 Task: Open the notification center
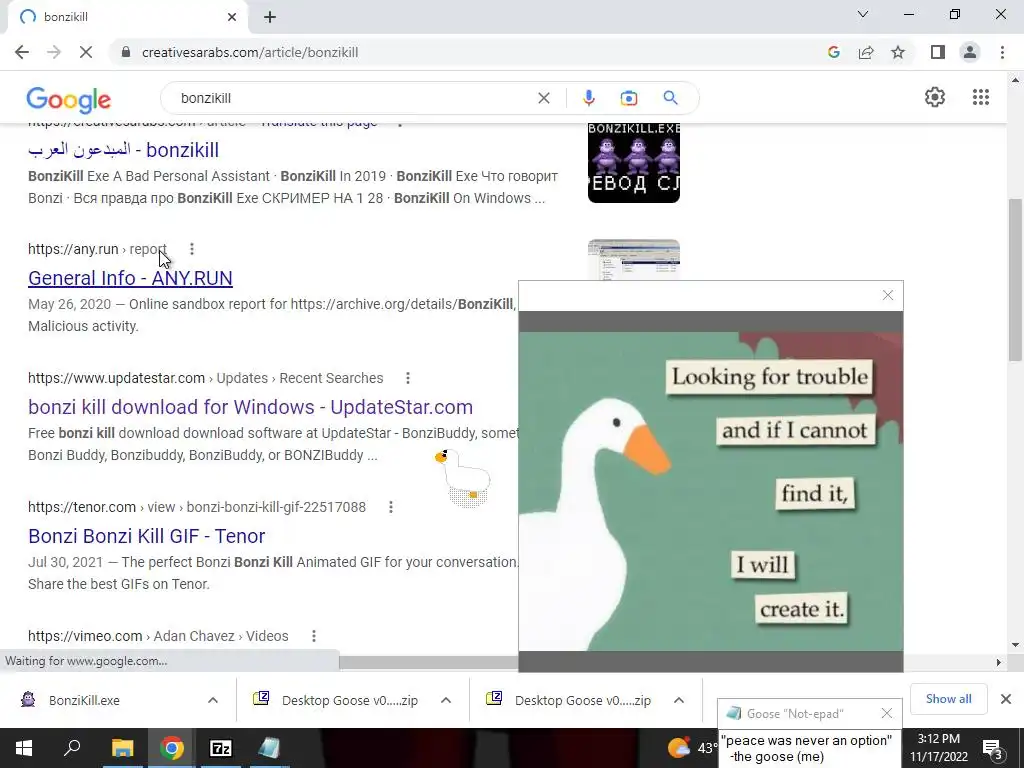coord(993,748)
